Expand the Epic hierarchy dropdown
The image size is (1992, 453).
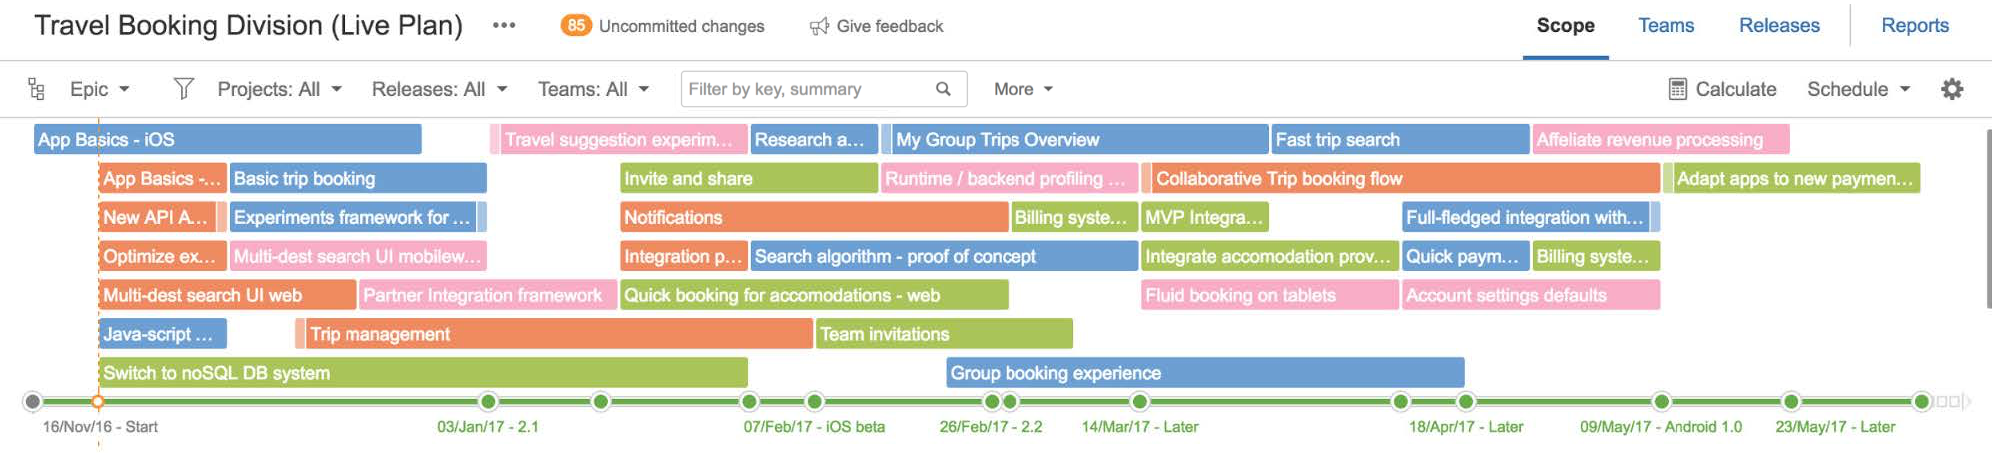100,89
